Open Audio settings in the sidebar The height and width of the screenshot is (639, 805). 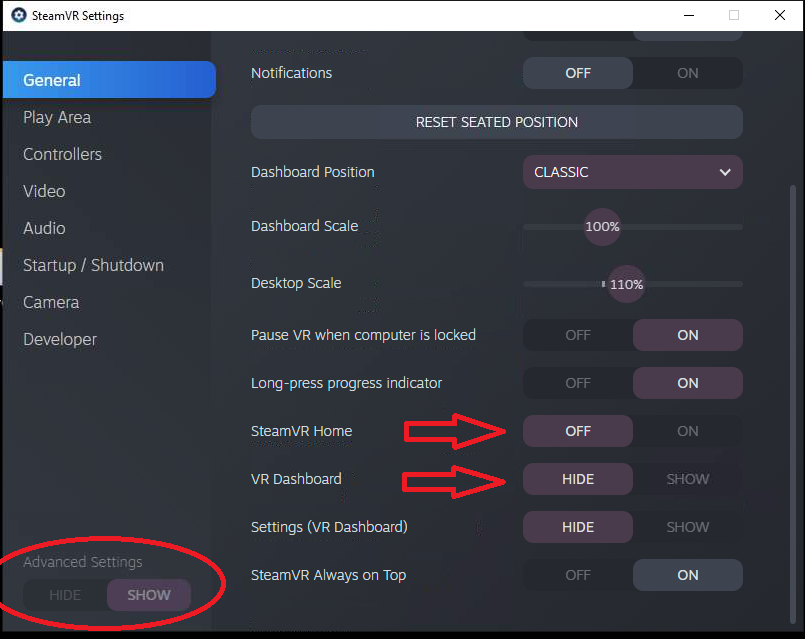click(44, 228)
